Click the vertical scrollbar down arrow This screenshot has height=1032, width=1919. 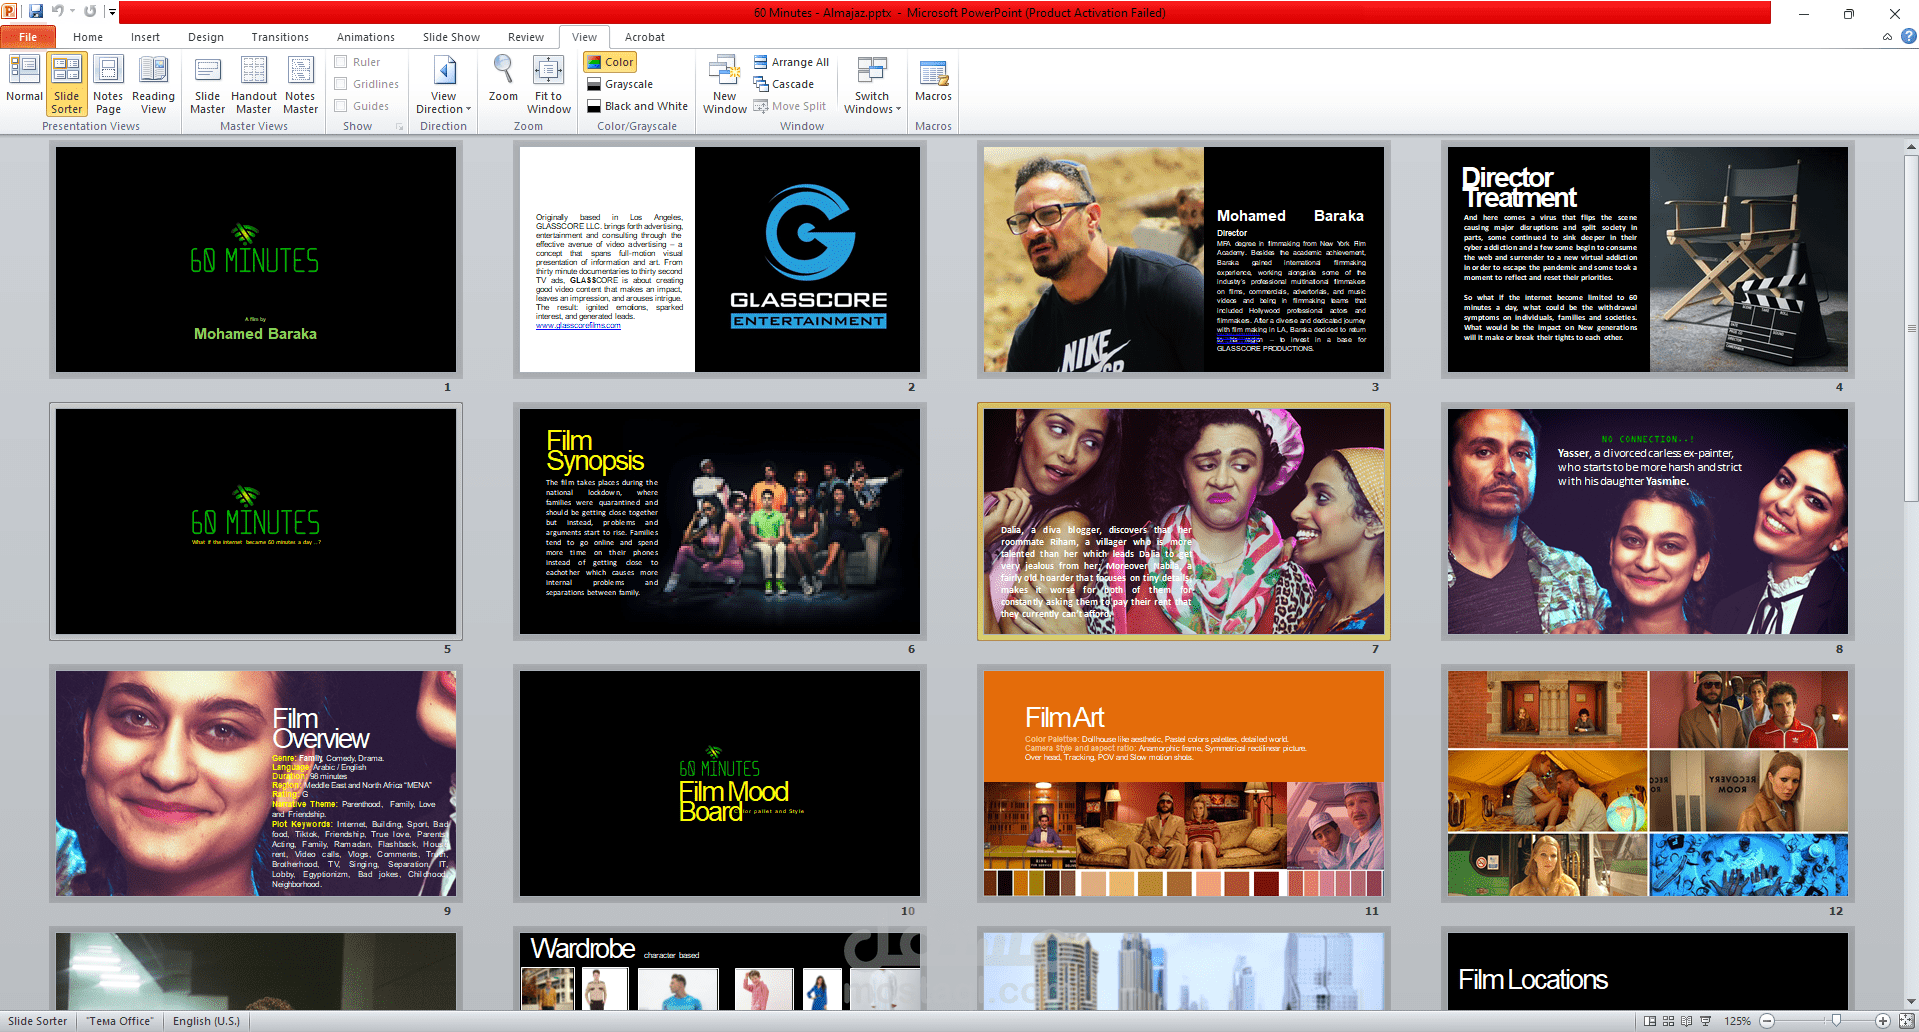1911,1002
